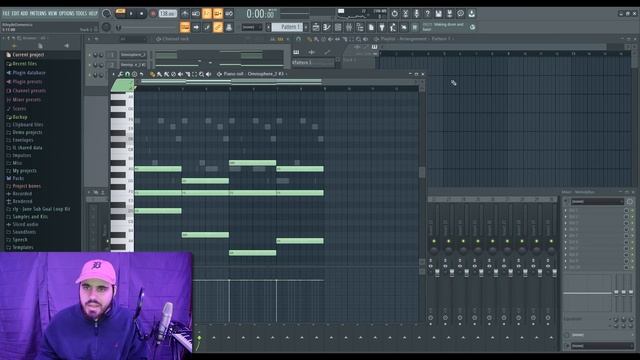
Task: Select the Omnisphere_2 channel button
Action: tap(133, 55)
